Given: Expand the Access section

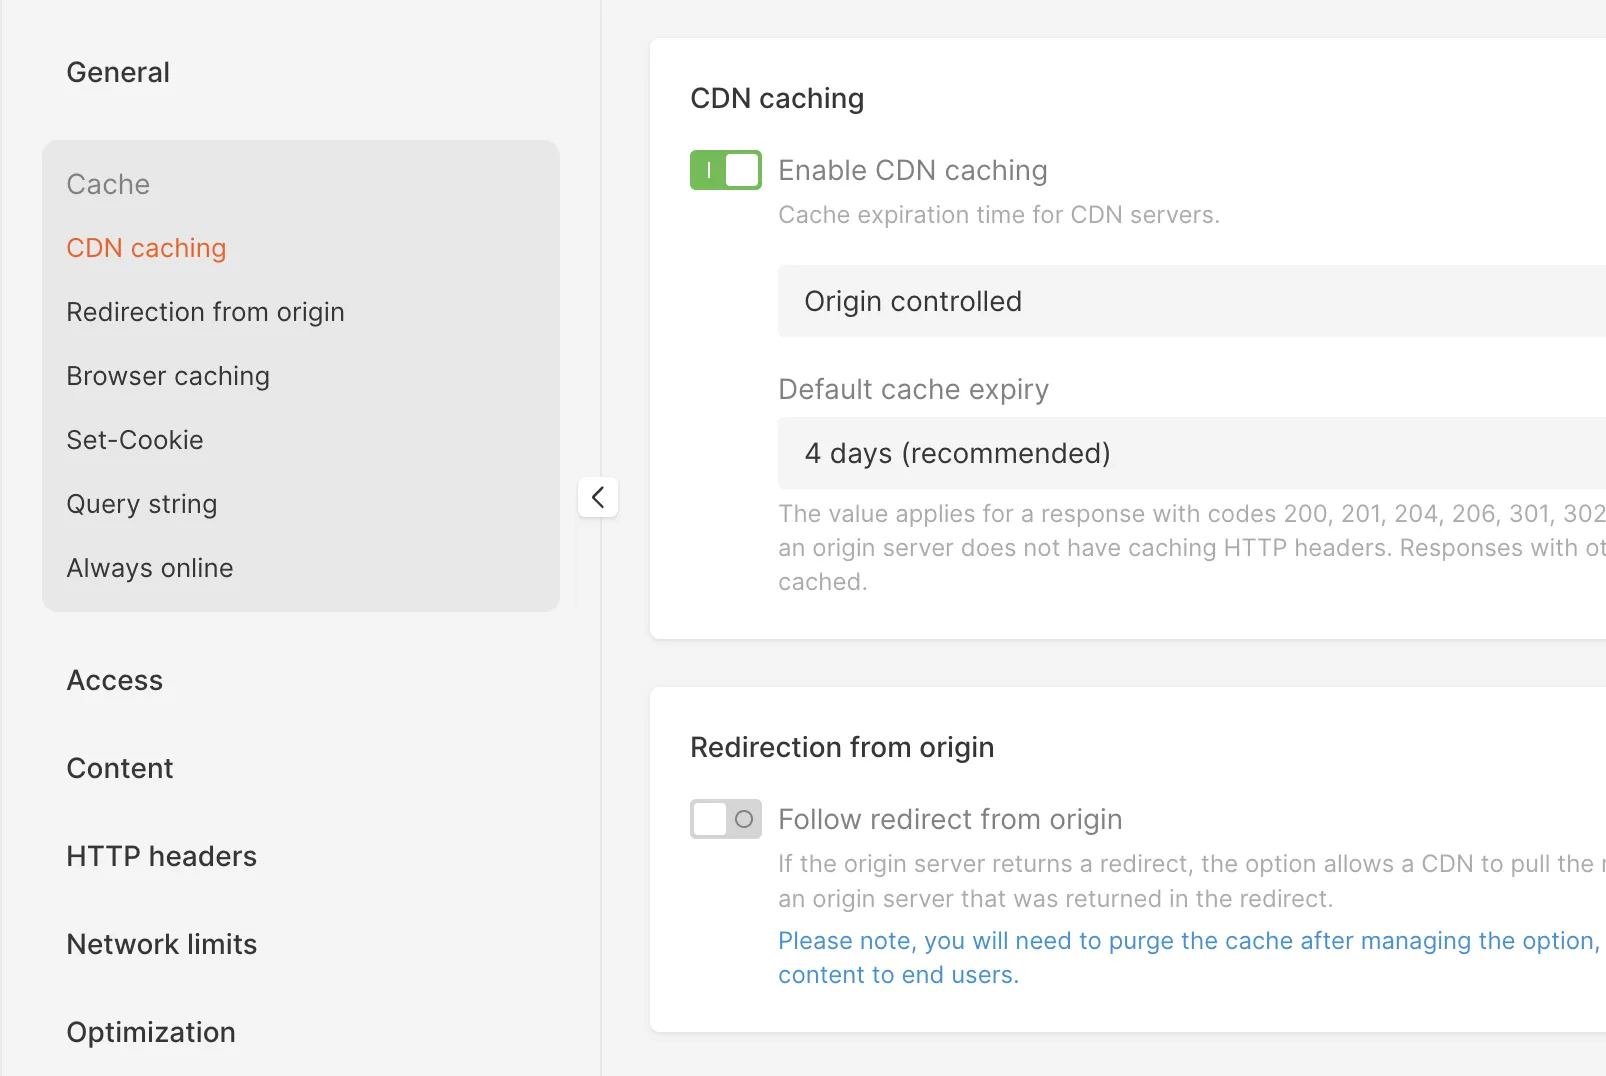Looking at the screenshot, I should click(x=115, y=680).
